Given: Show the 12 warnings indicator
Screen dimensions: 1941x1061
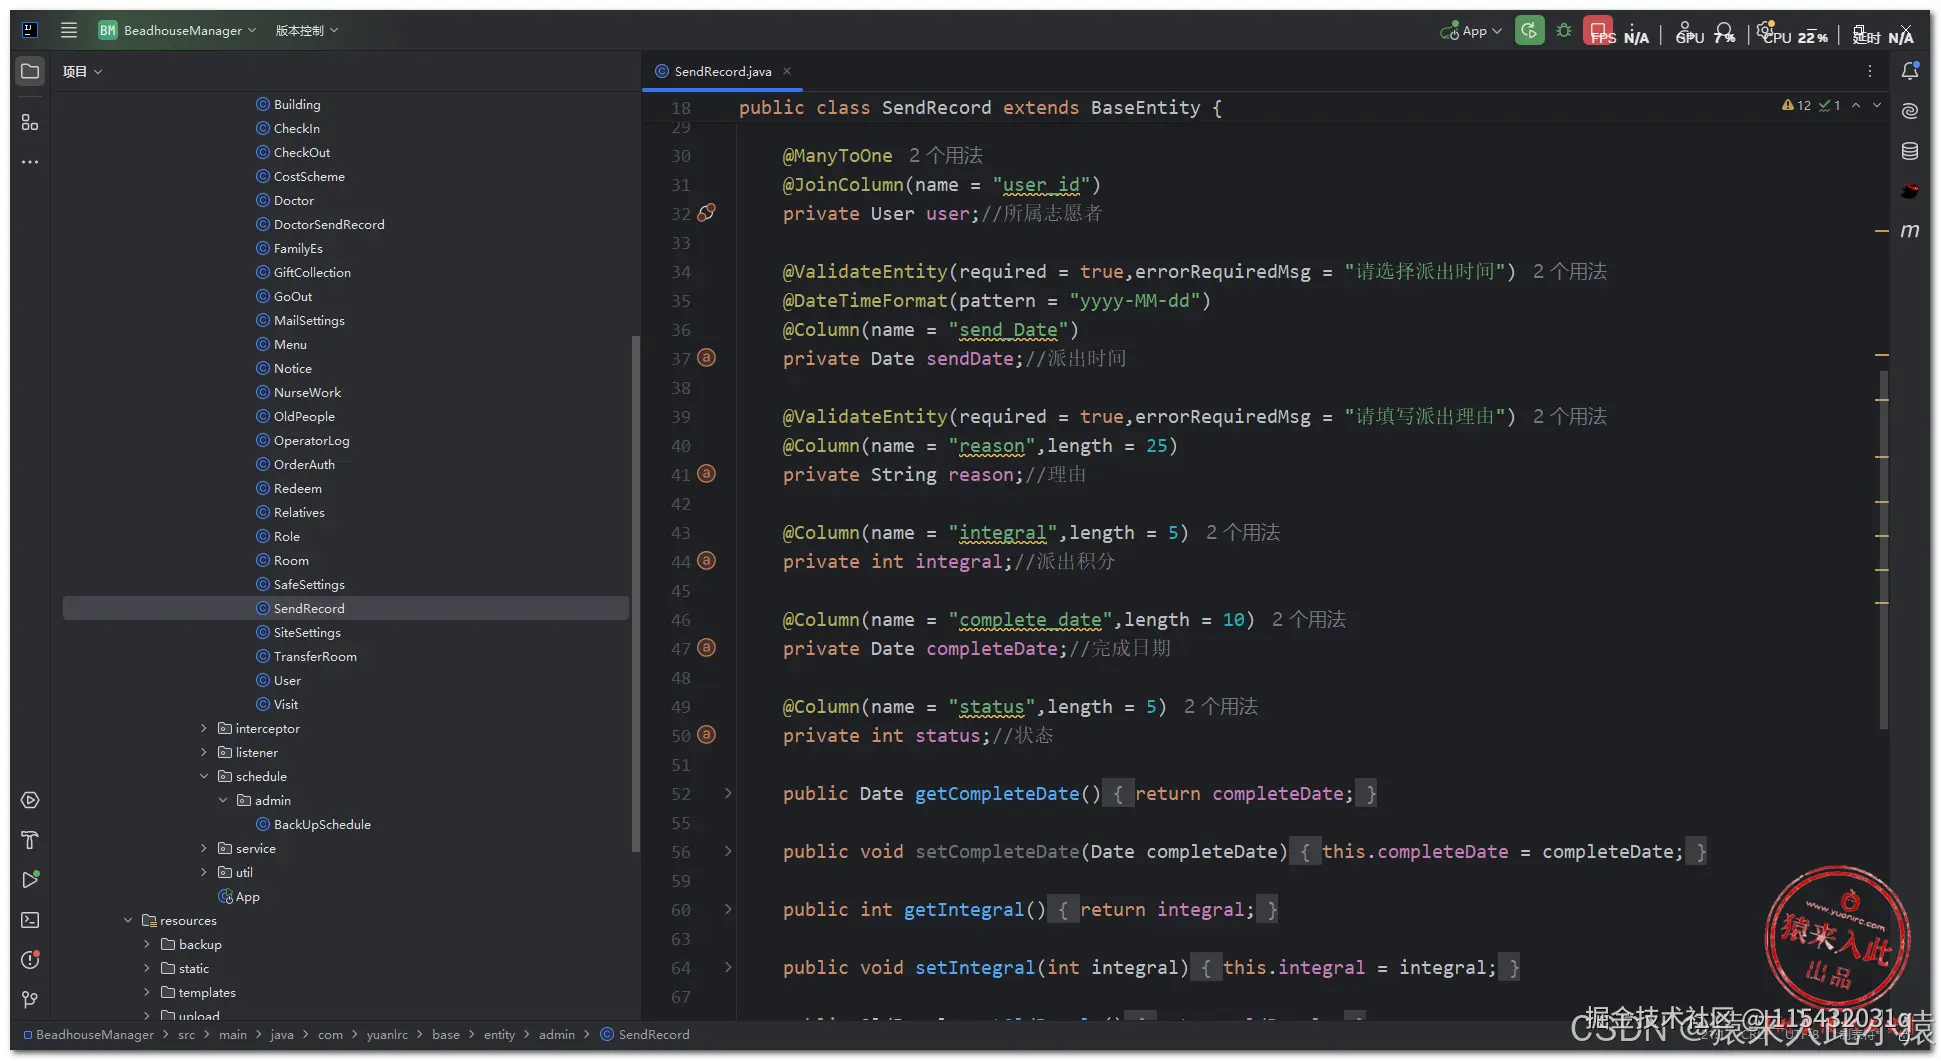Looking at the screenshot, I should tap(1796, 105).
